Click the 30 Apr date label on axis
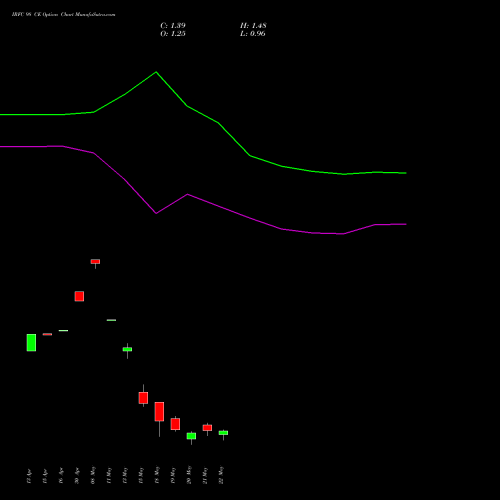The width and height of the screenshot is (500, 500). (77, 476)
